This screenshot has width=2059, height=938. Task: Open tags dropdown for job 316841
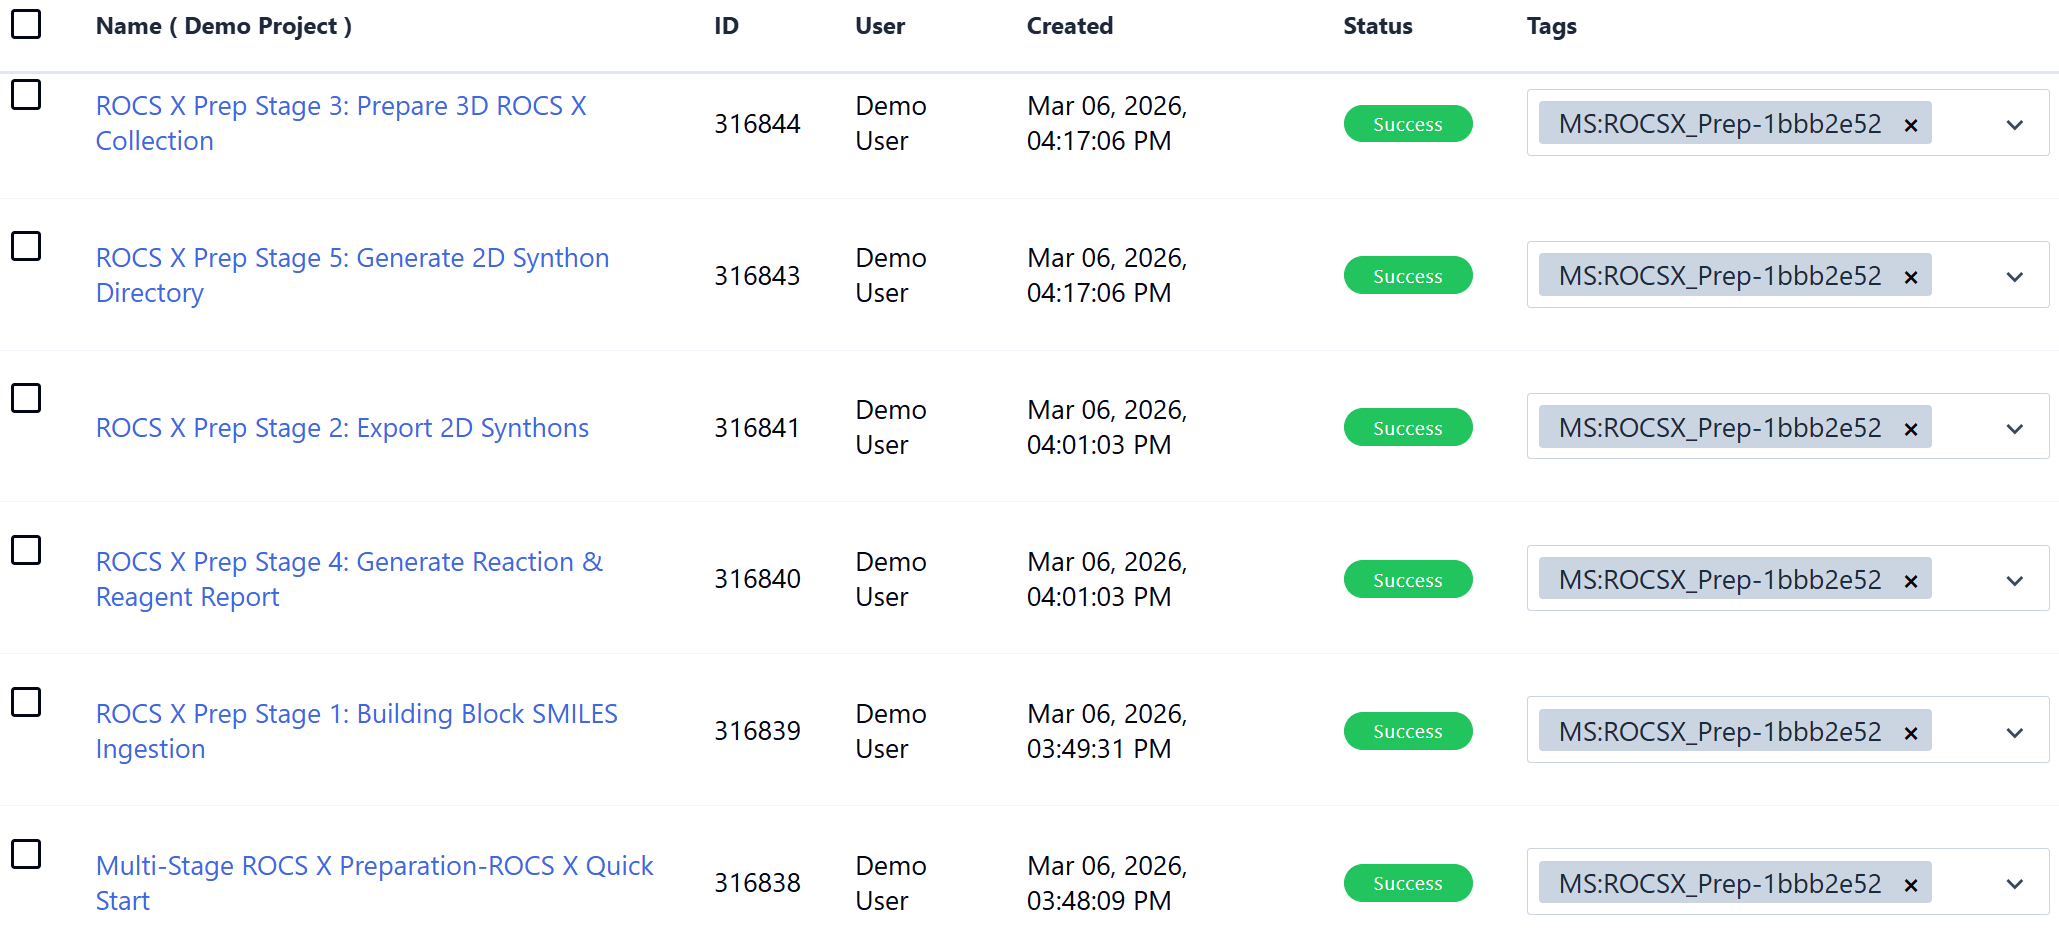click(2014, 429)
